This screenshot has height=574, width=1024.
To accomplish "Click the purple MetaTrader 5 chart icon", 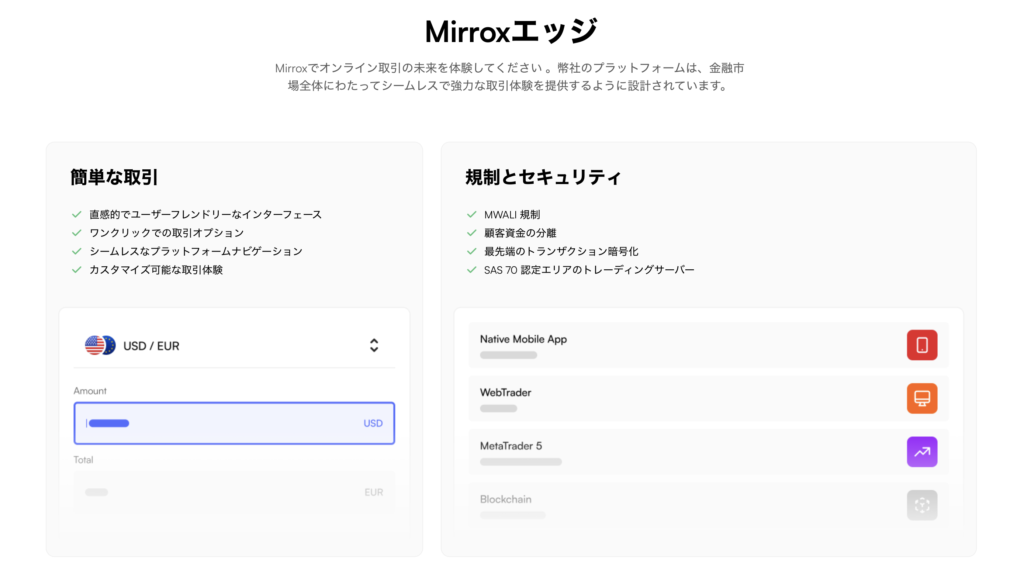I will click(x=921, y=452).
